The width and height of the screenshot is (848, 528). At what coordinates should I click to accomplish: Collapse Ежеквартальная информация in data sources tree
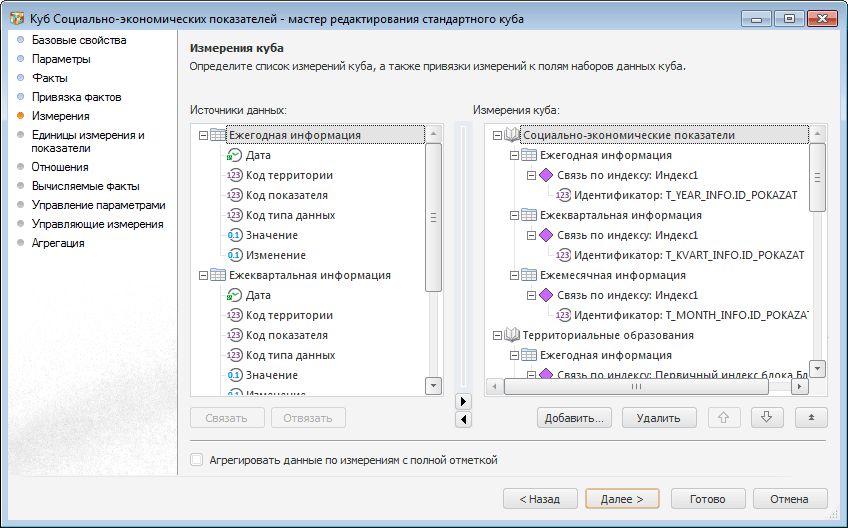coord(204,275)
